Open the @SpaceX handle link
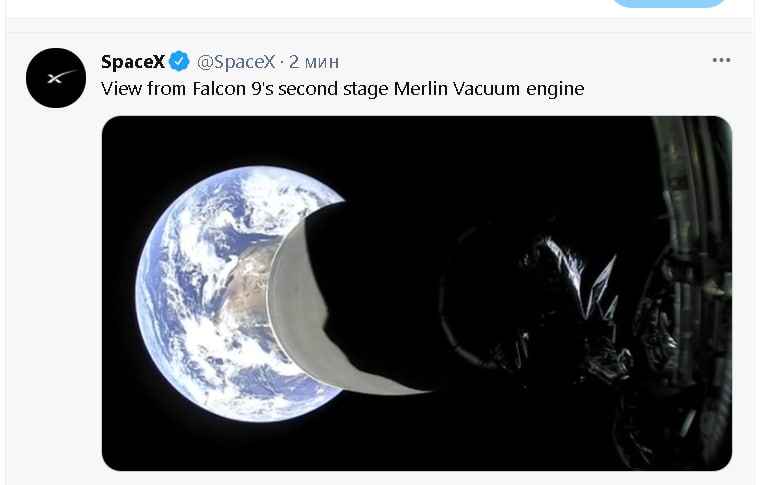Image resolution: width=765 pixels, height=485 pixels. (236, 61)
